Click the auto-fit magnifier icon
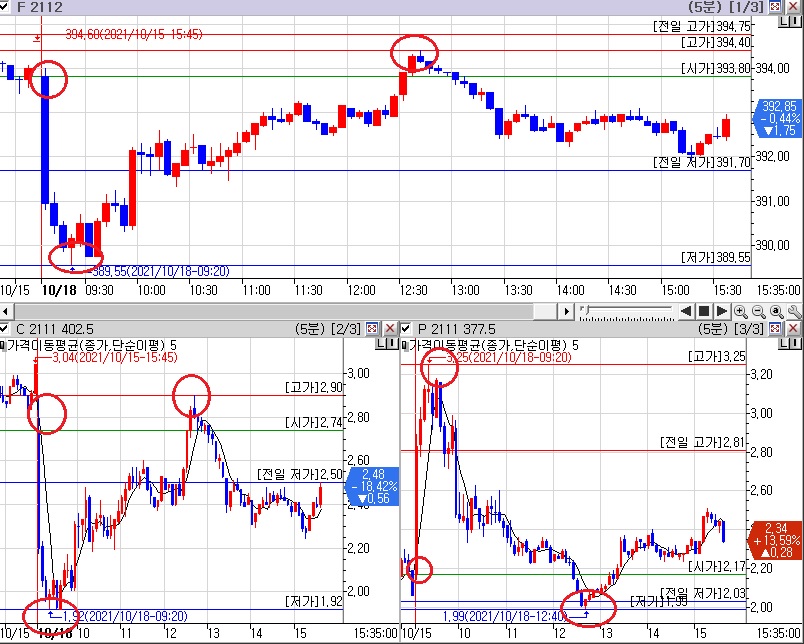Screen dimensions: 804x644 point(776,311)
